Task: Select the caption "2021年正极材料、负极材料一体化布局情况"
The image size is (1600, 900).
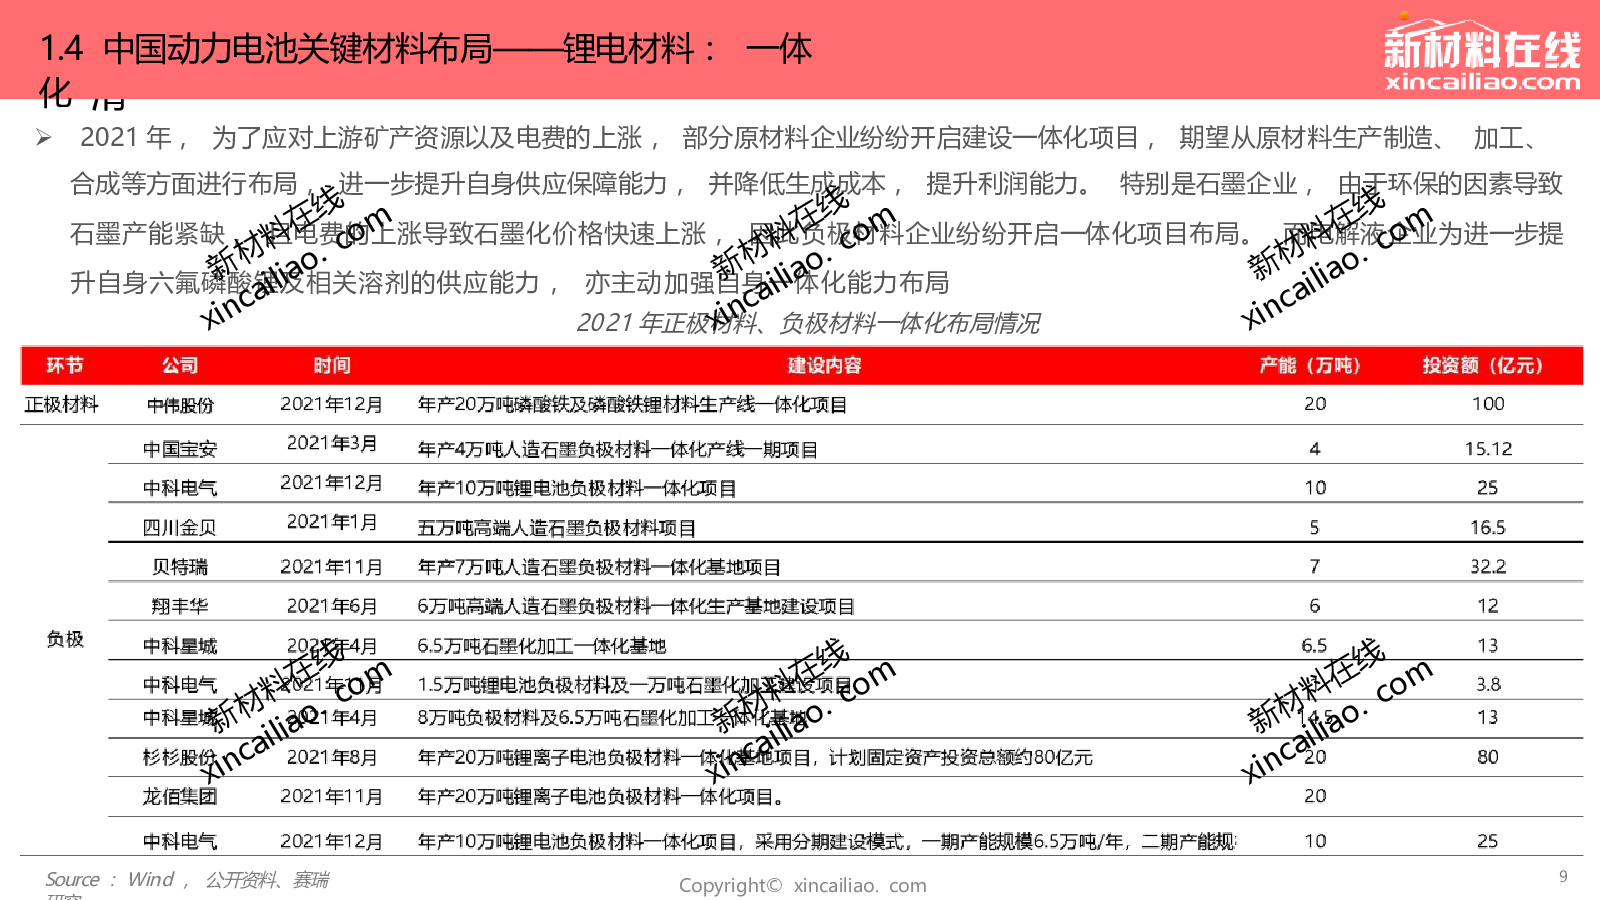Action: tap(808, 323)
